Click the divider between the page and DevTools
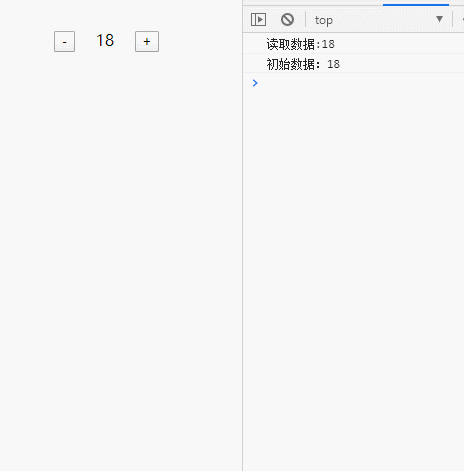This screenshot has height=471, width=464. point(242,235)
